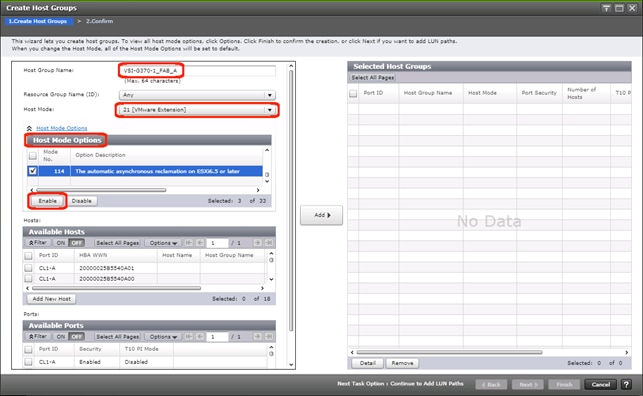This screenshot has width=643, height=396.
Task: Click the pin window icon in title bar
Action: click(x=607, y=8)
